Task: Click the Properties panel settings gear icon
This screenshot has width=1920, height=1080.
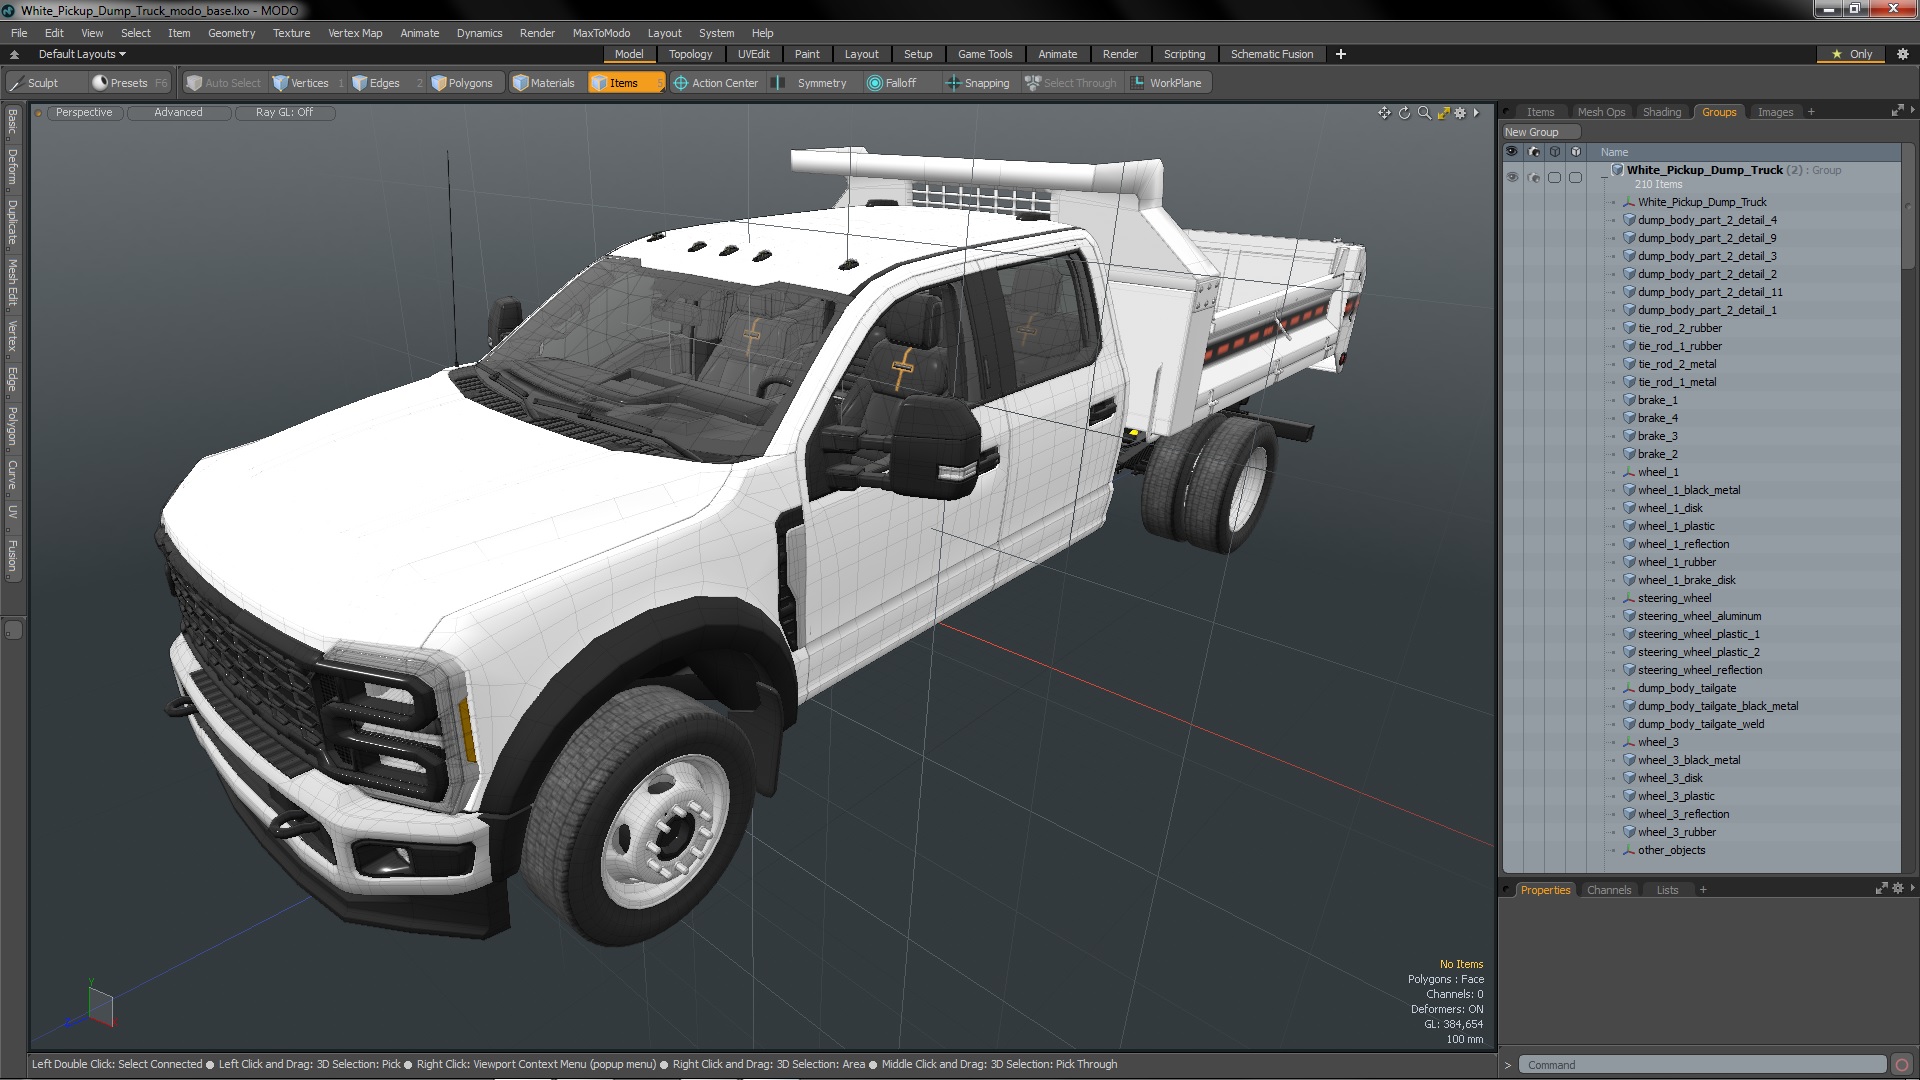Action: [1898, 888]
